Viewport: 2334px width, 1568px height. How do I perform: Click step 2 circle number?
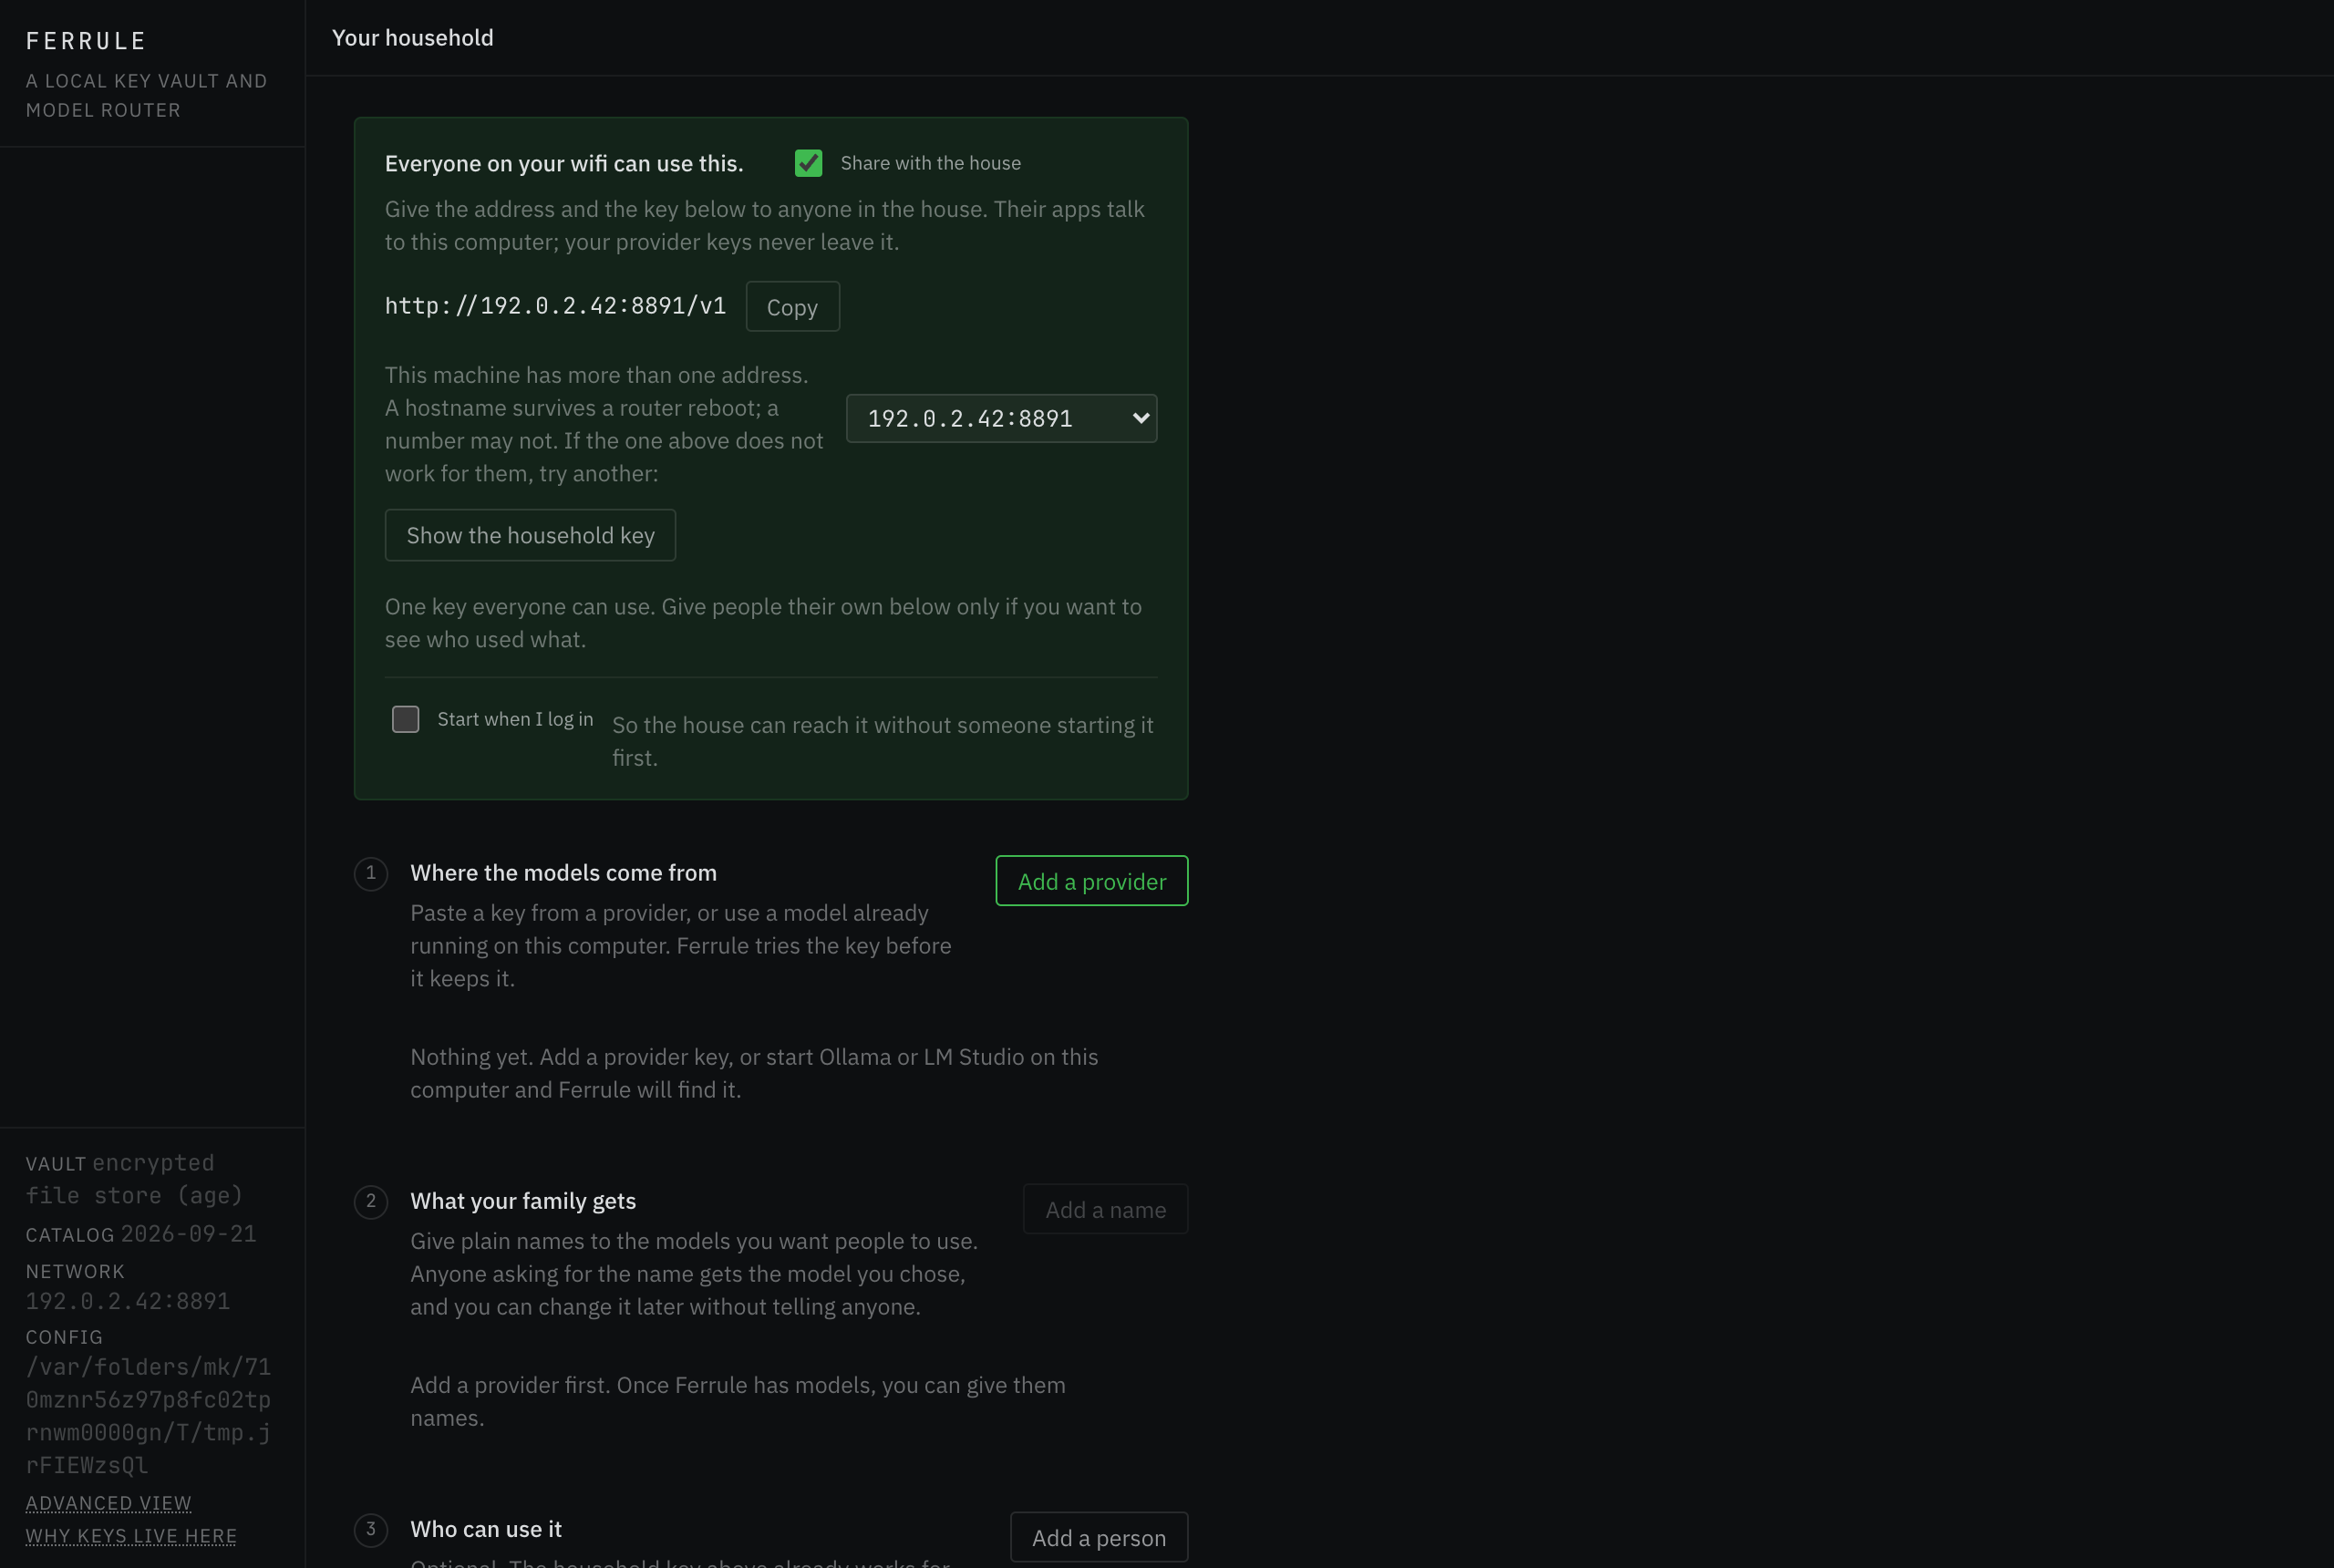click(x=370, y=1202)
